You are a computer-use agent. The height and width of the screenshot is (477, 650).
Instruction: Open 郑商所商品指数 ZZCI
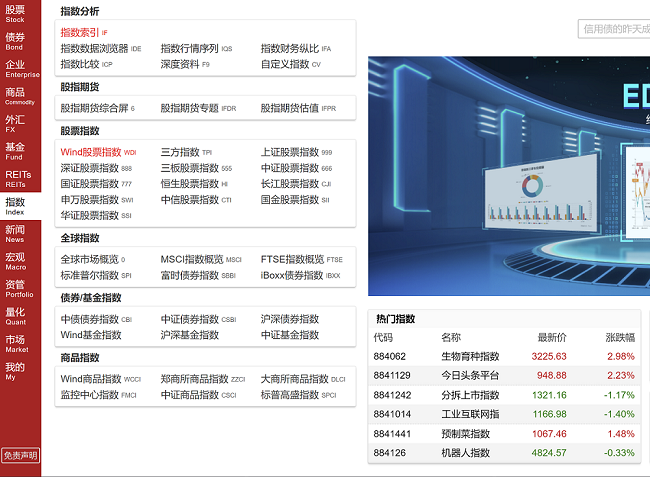pos(203,379)
